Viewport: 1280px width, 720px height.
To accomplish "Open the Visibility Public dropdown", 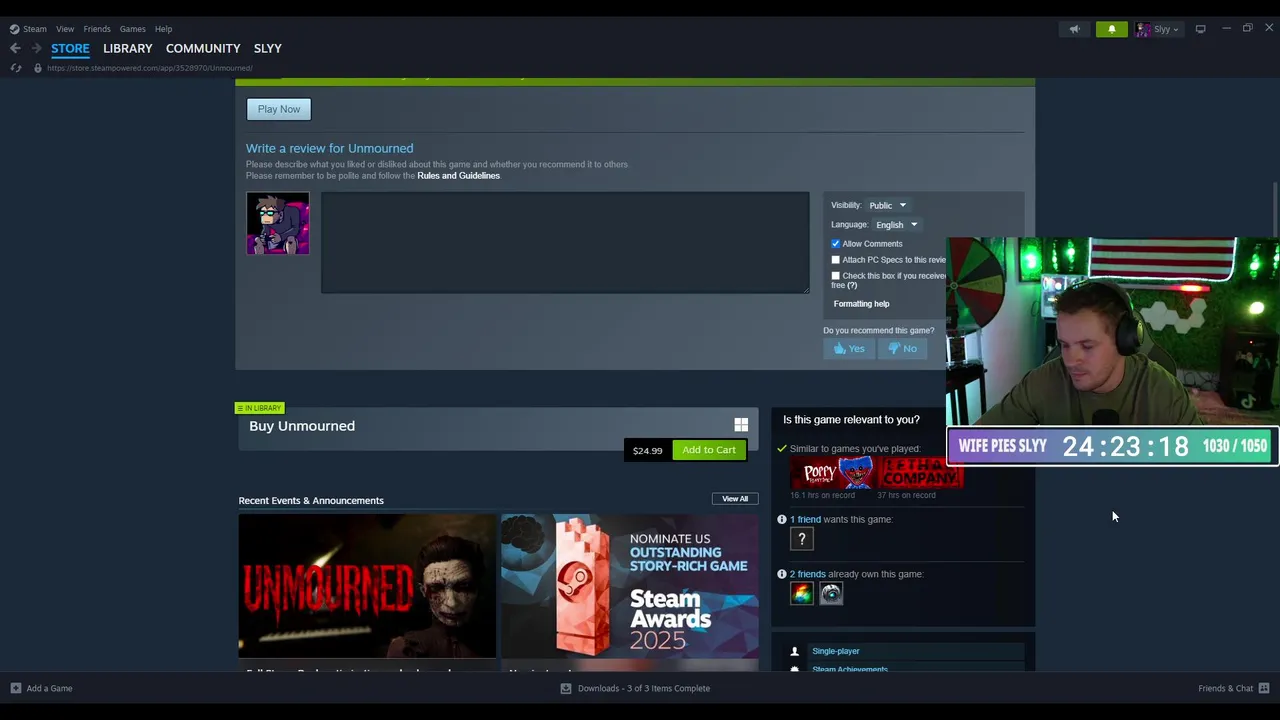I will tap(887, 205).
